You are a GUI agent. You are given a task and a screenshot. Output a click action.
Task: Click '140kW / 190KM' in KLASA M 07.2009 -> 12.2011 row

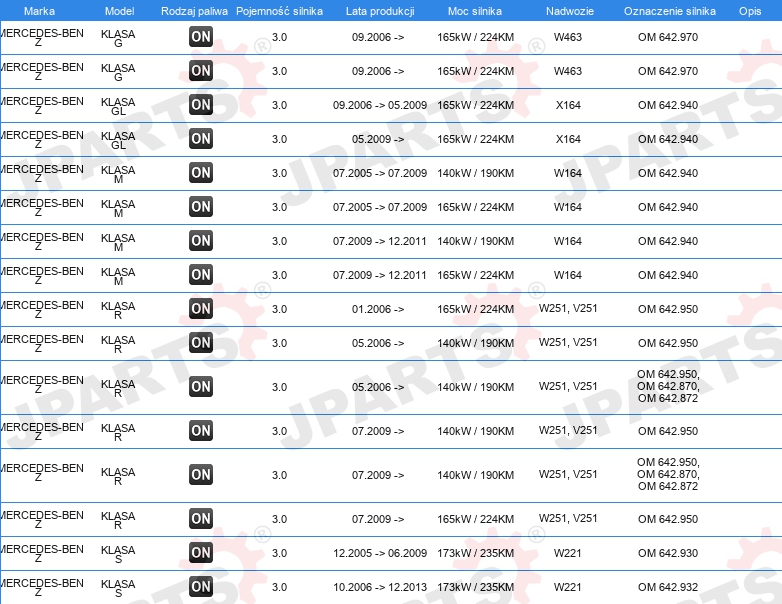click(475, 241)
